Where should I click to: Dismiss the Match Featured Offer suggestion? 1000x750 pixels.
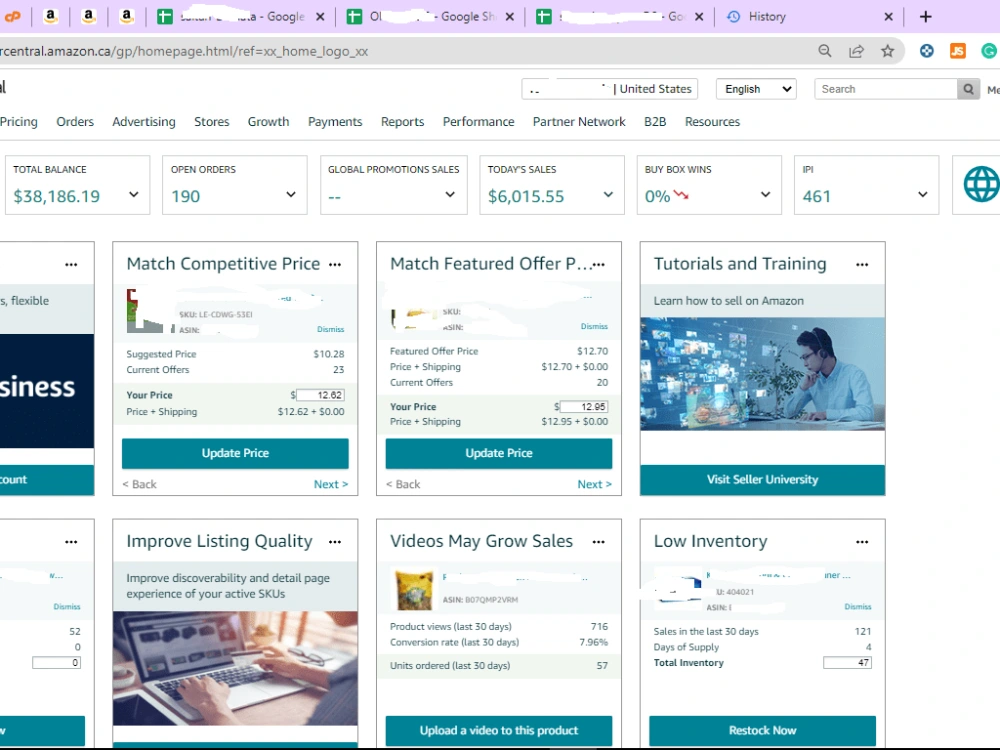pos(594,326)
